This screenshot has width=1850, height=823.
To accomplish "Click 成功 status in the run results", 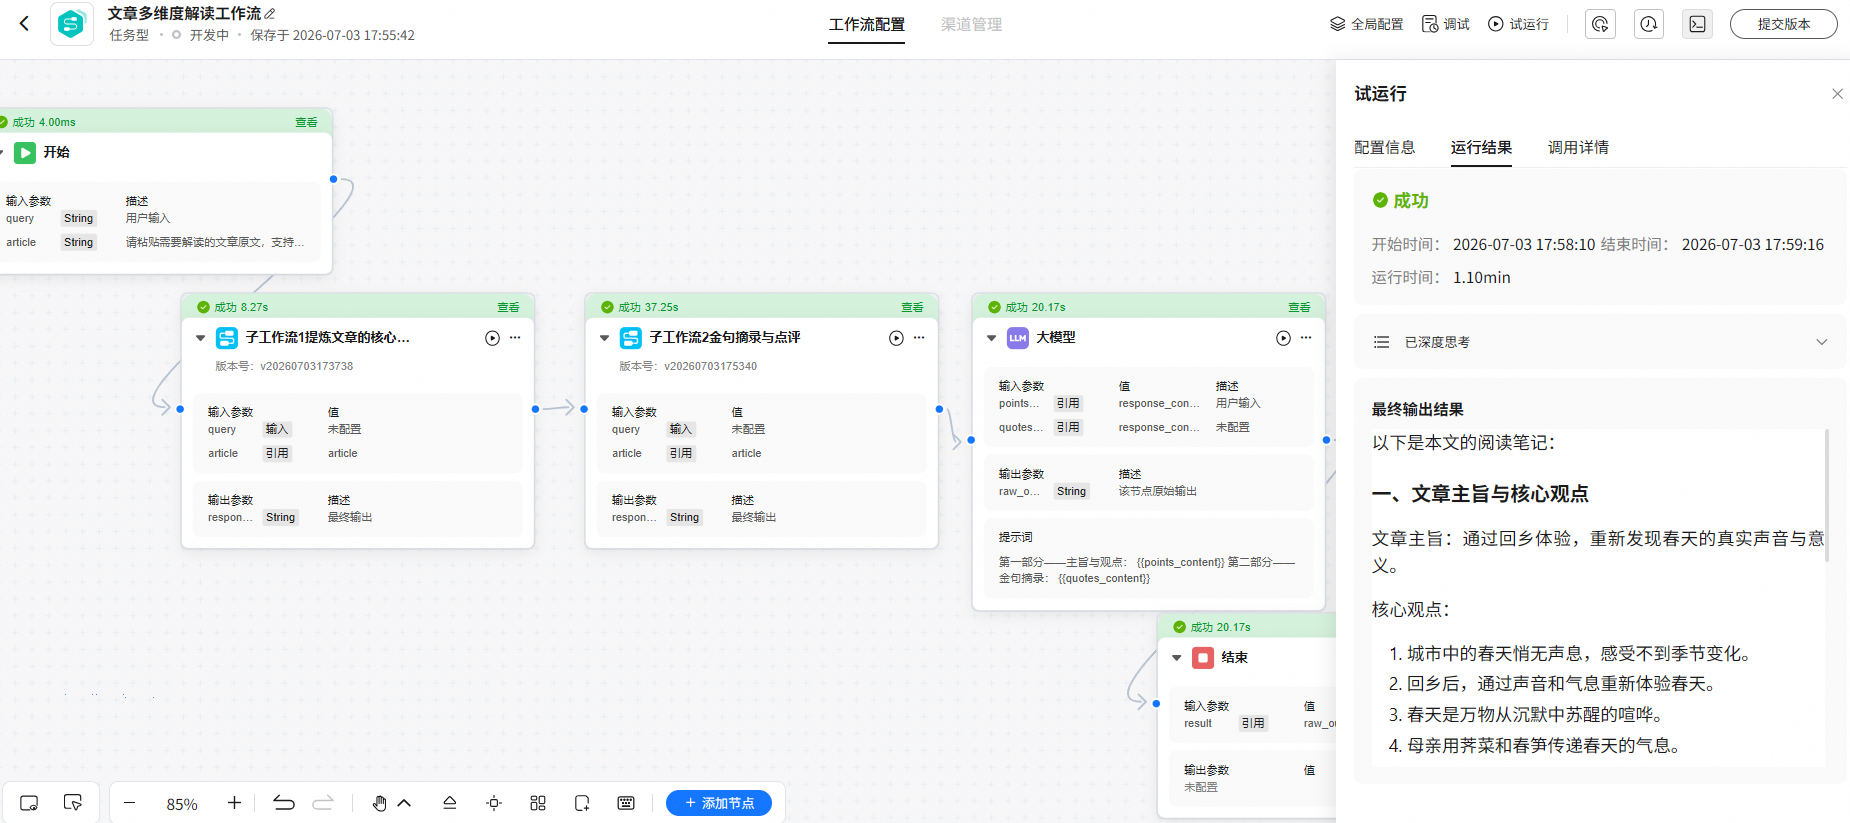I will (x=1400, y=200).
